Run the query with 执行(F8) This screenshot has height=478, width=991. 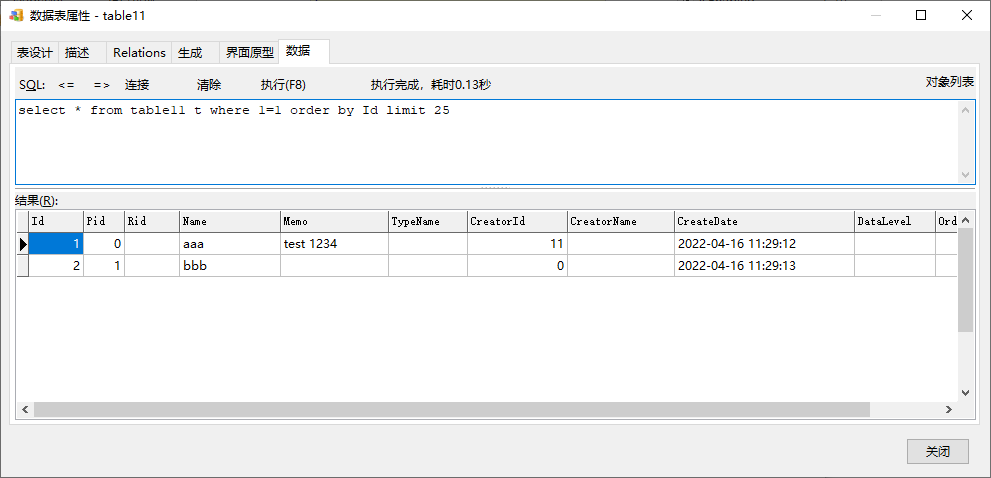coord(283,85)
